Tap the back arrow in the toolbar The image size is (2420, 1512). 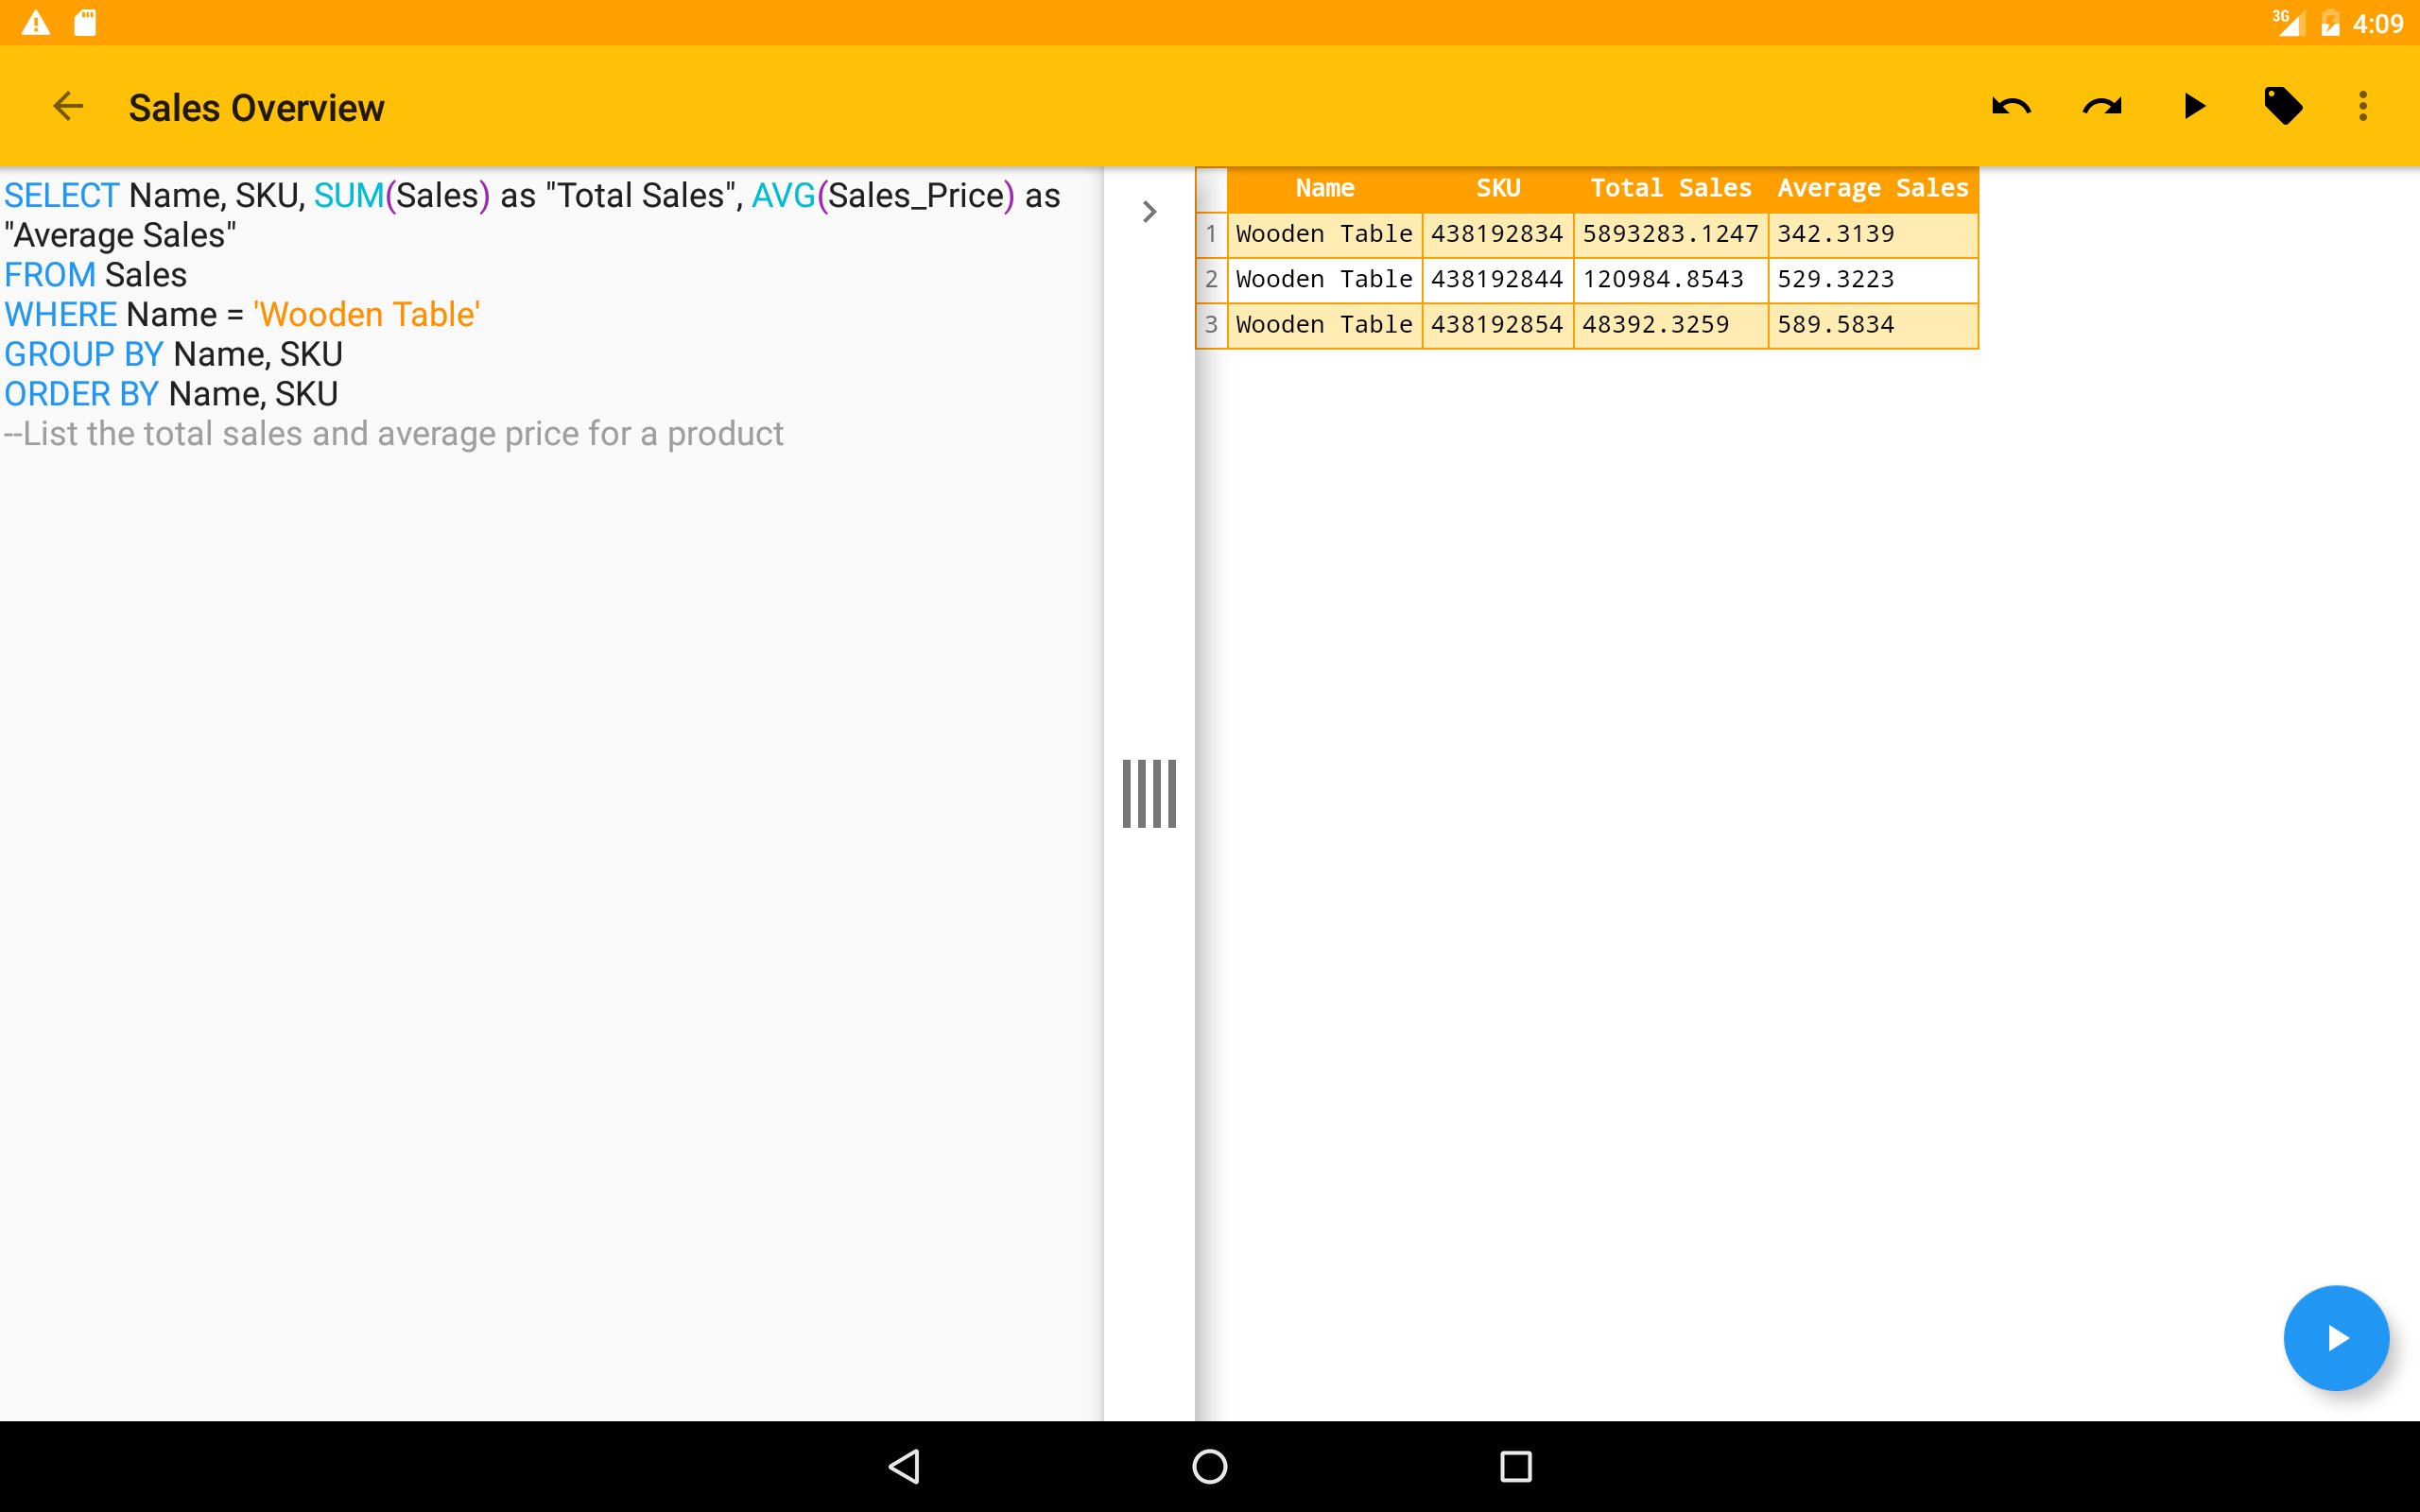pyautogui.click(x=67, y=106)
